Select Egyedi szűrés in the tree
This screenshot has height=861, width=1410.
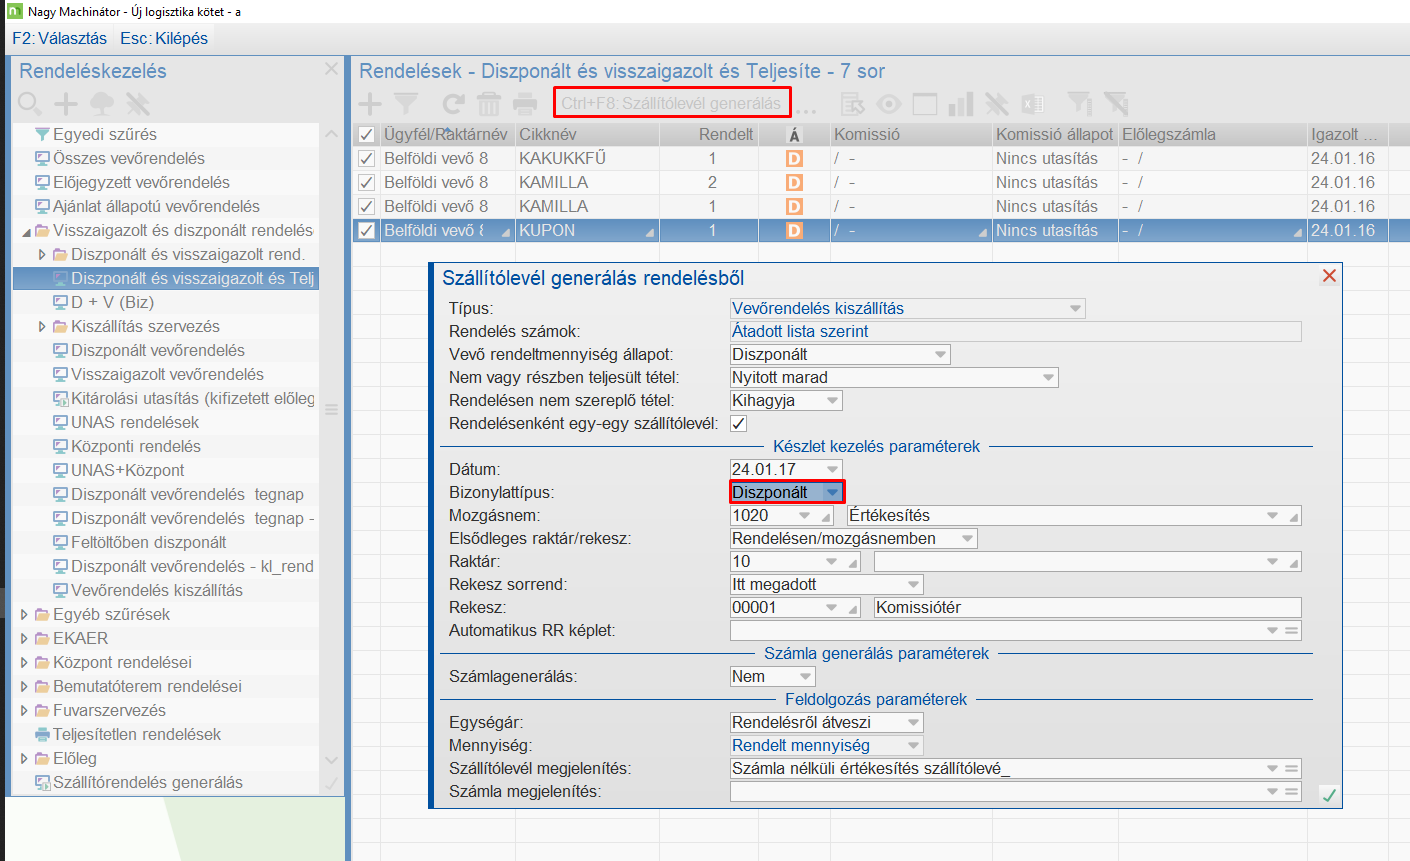(x=105, y=134)
